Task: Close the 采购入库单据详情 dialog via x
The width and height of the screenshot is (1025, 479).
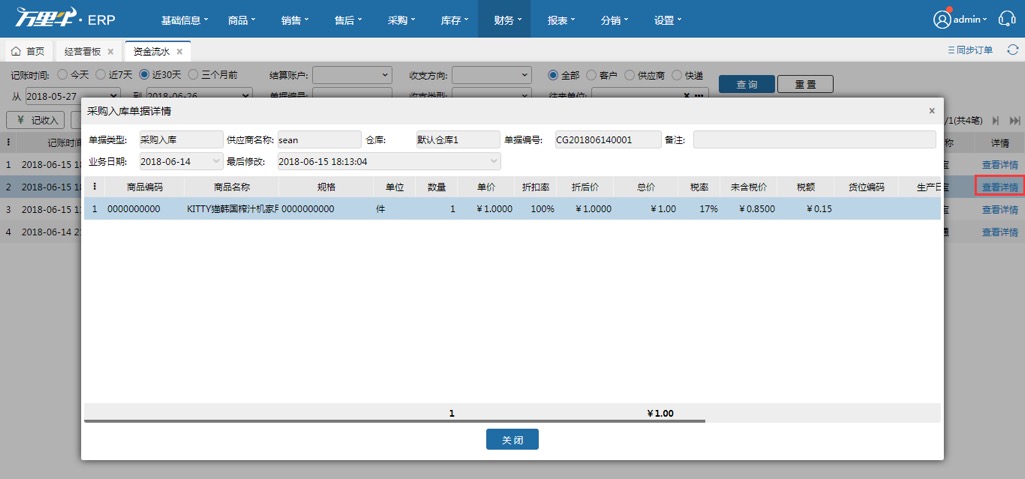Action: pyautogui.click(x=932, y=111)
